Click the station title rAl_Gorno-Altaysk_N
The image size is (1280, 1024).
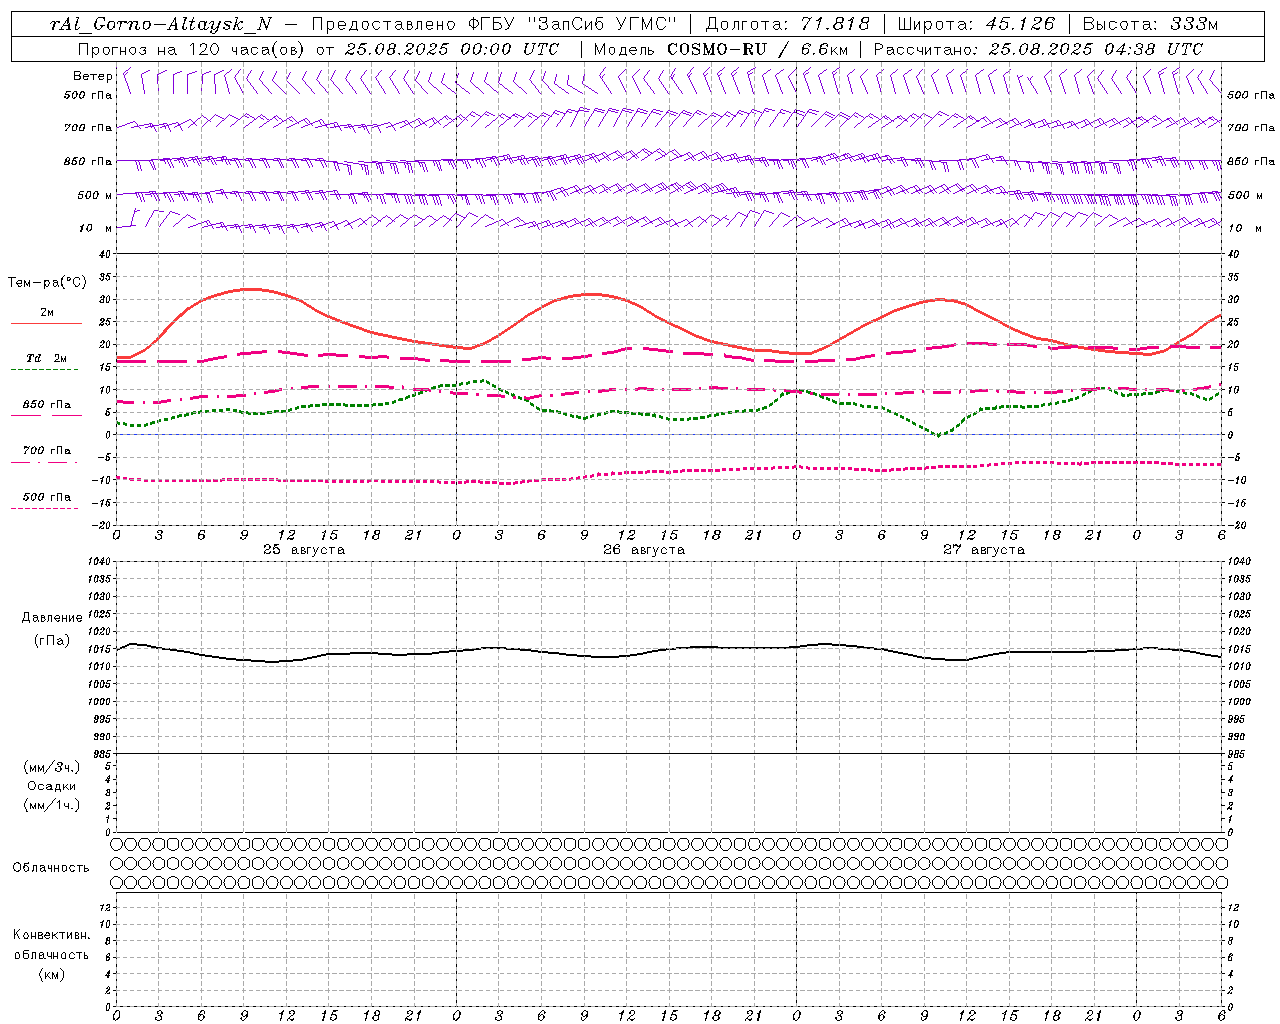click(161, 24)
